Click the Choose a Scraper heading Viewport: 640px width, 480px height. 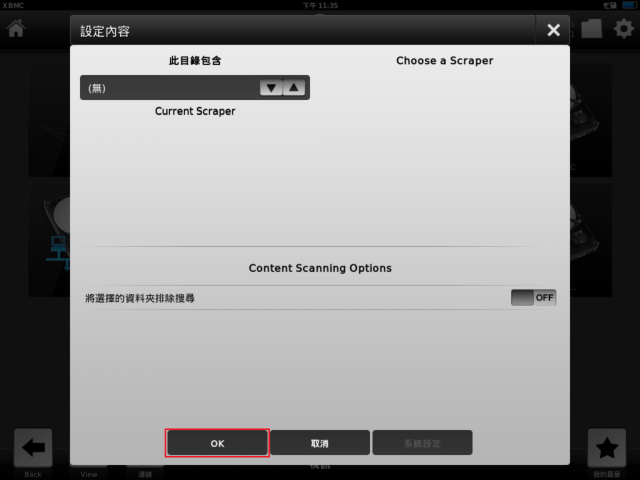coord(444,61)
